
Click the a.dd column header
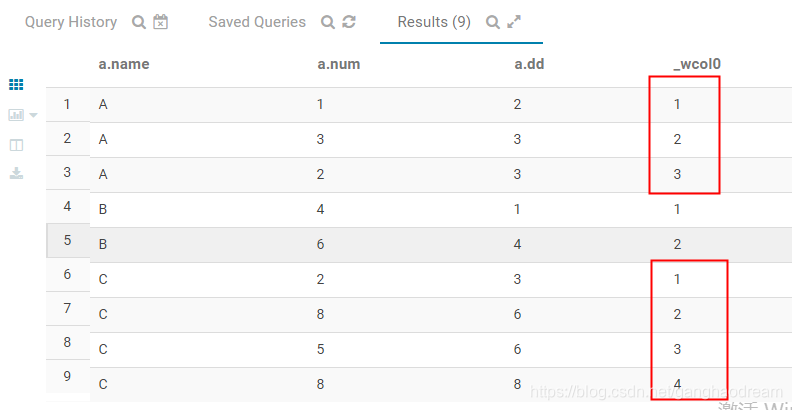coord(529,64)
